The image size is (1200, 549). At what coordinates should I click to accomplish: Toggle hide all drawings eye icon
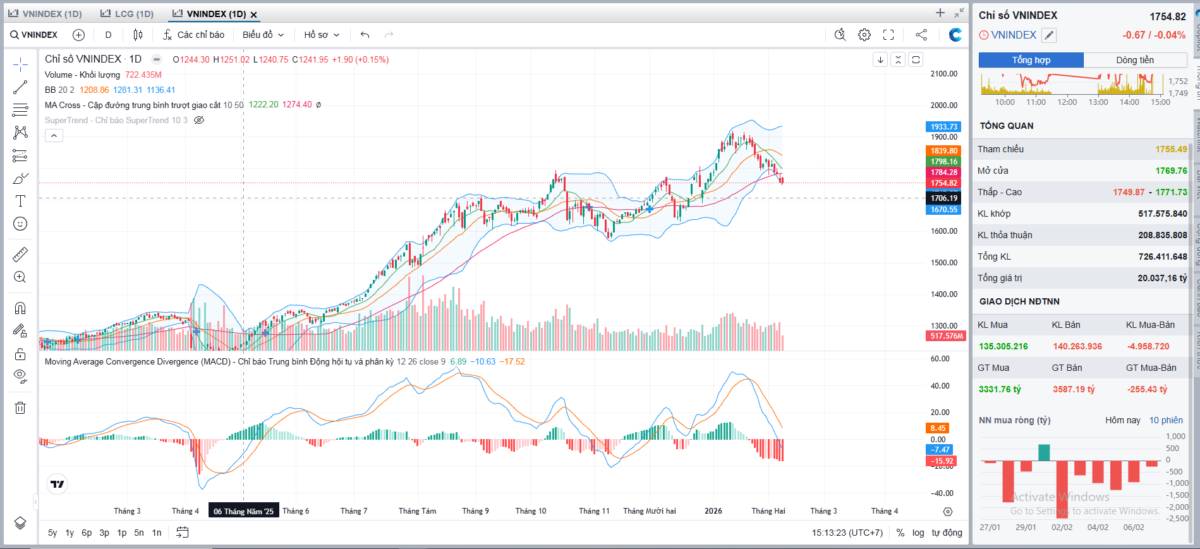(x=20, y=376)
